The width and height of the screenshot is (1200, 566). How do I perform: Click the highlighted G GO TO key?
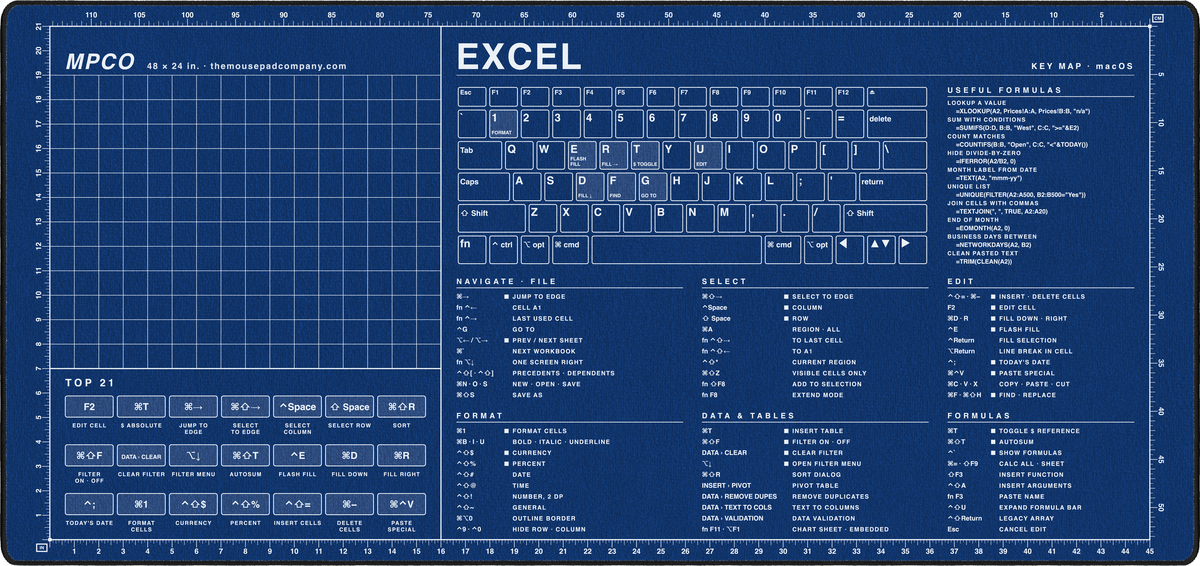653,186
